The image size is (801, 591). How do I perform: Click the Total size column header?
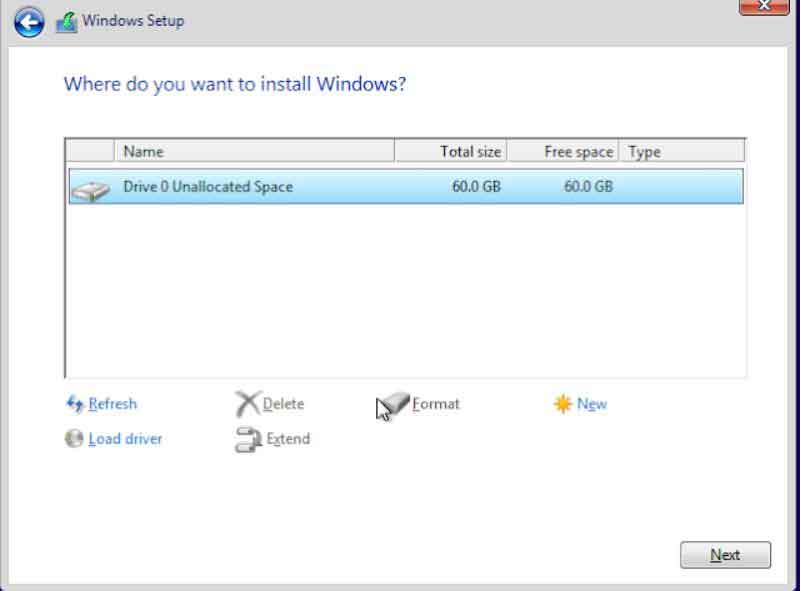452,152
